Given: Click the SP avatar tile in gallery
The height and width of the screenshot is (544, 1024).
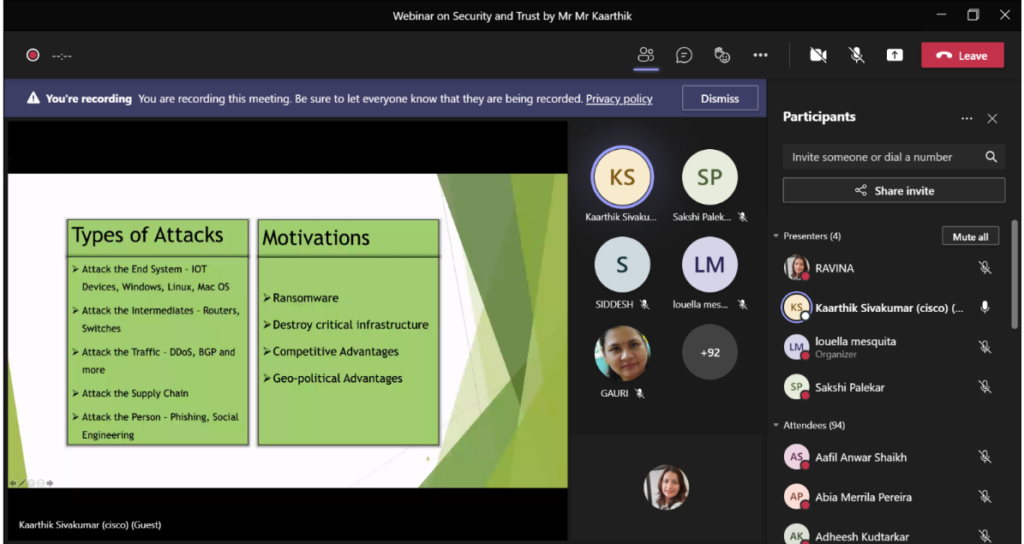Looking at the screenshot, I should pos(710,177).
